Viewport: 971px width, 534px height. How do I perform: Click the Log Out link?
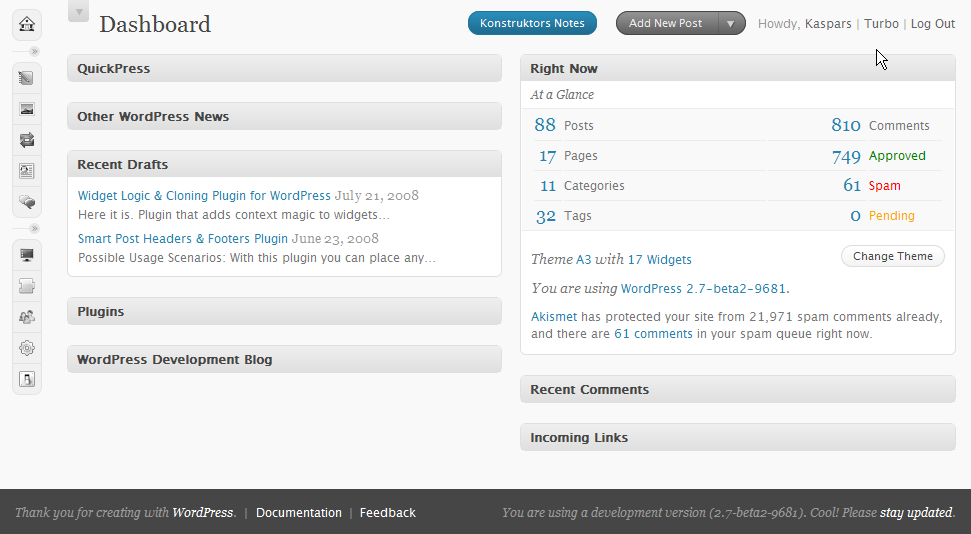pos(932,24)
